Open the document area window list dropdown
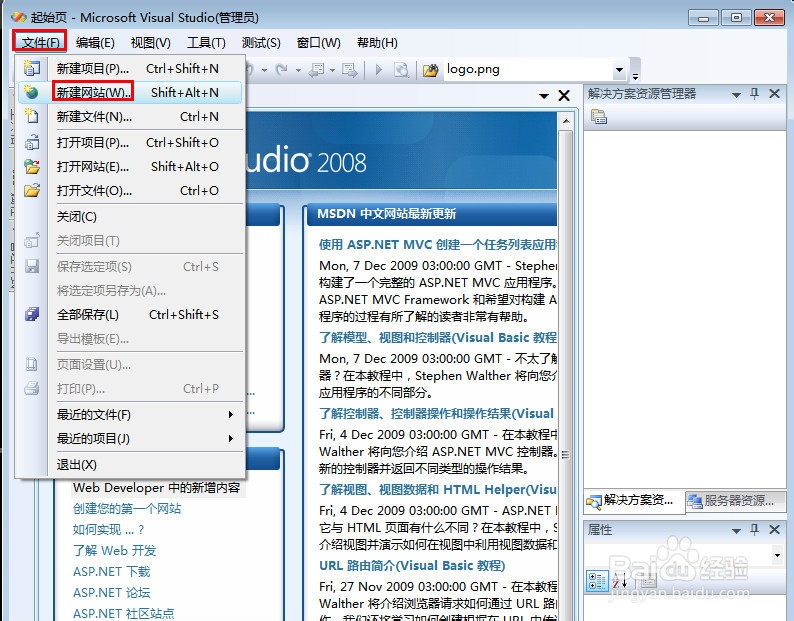 pyautogui.click(x=544, y=95)
